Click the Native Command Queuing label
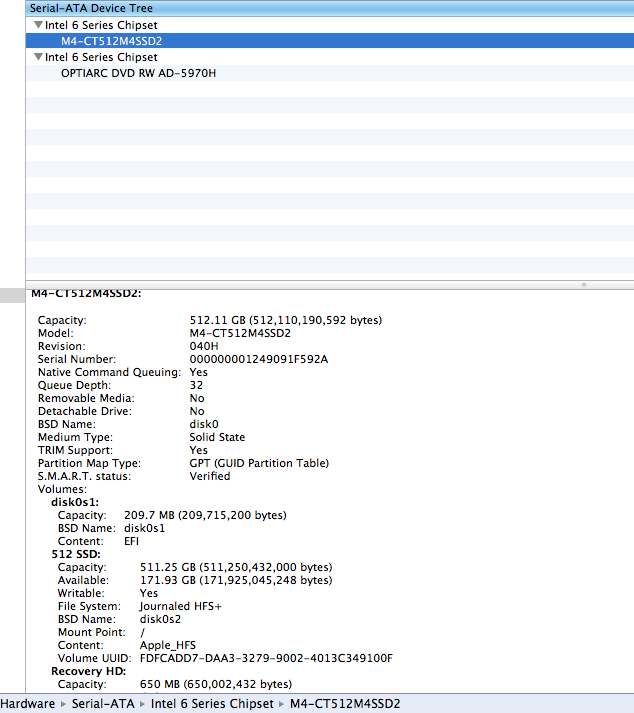The width and height of the screenshot is (634, 713). pyautogui.click(x=110, y=372)
